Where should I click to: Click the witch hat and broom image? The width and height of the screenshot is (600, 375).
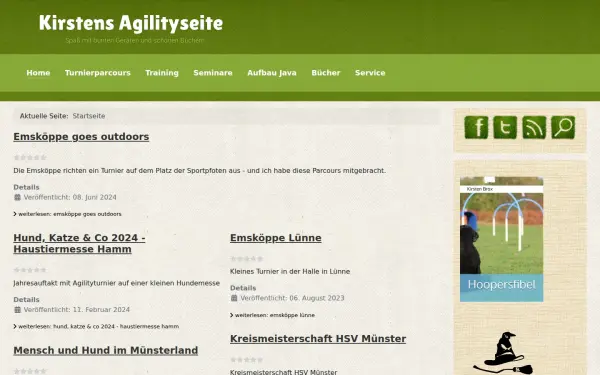tap(502, 353)
